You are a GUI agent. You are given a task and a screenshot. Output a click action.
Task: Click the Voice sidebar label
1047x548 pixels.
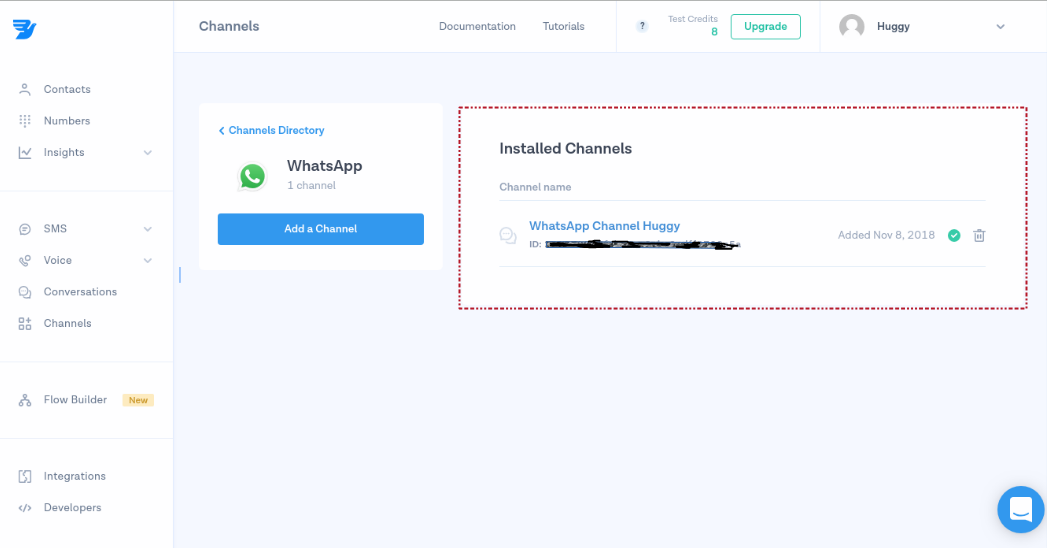[x=57, y=260]
